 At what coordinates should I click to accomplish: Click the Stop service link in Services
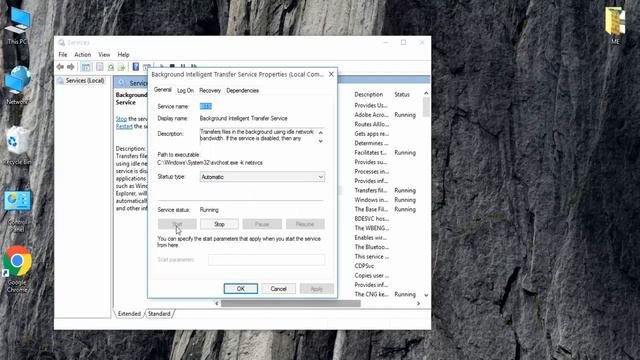coord(121,119)
